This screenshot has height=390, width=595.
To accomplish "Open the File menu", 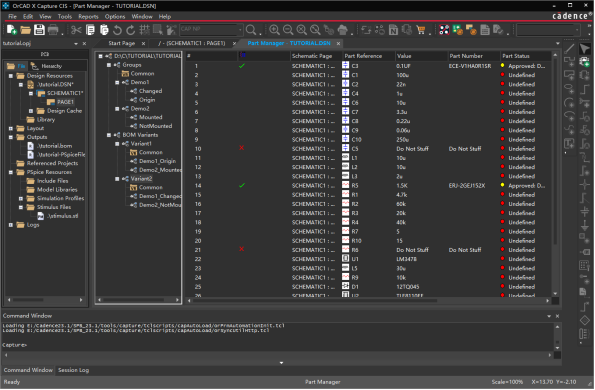I will (13, 16).
